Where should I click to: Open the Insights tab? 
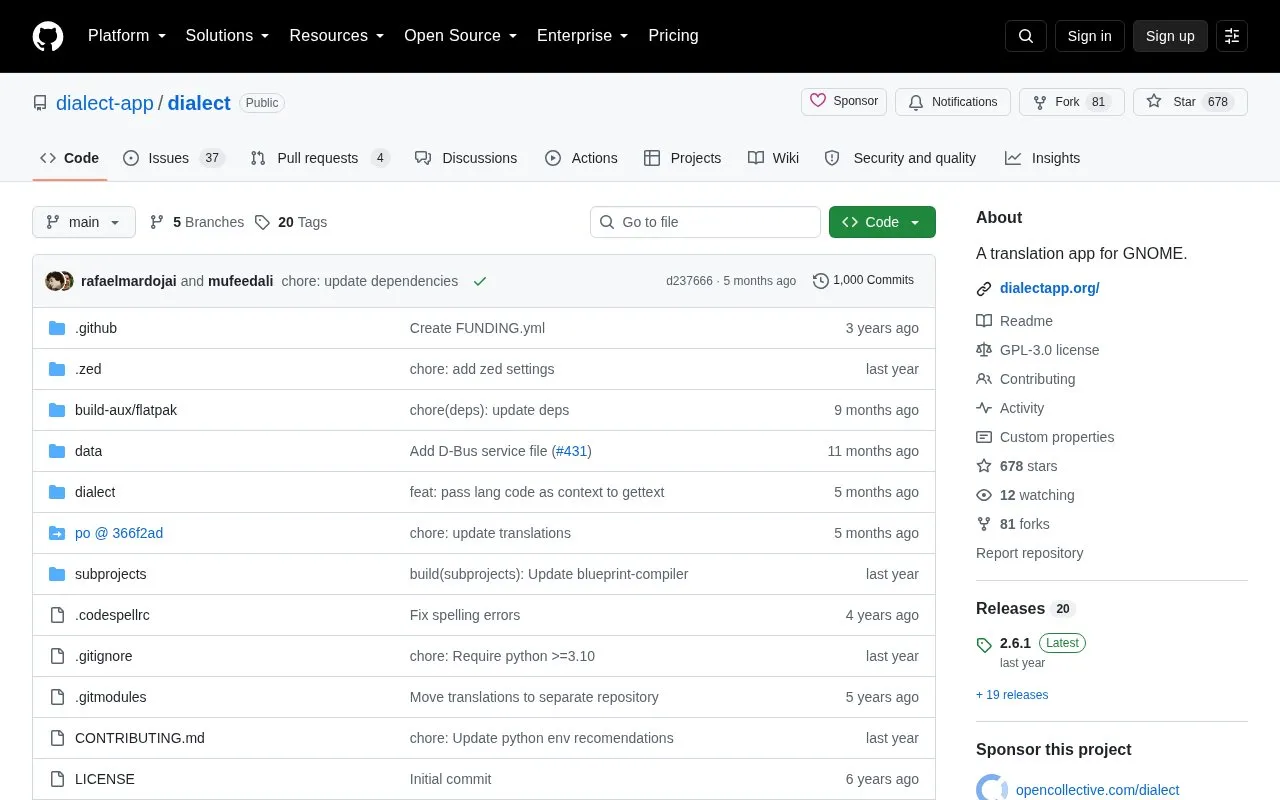pos(1043,158)
